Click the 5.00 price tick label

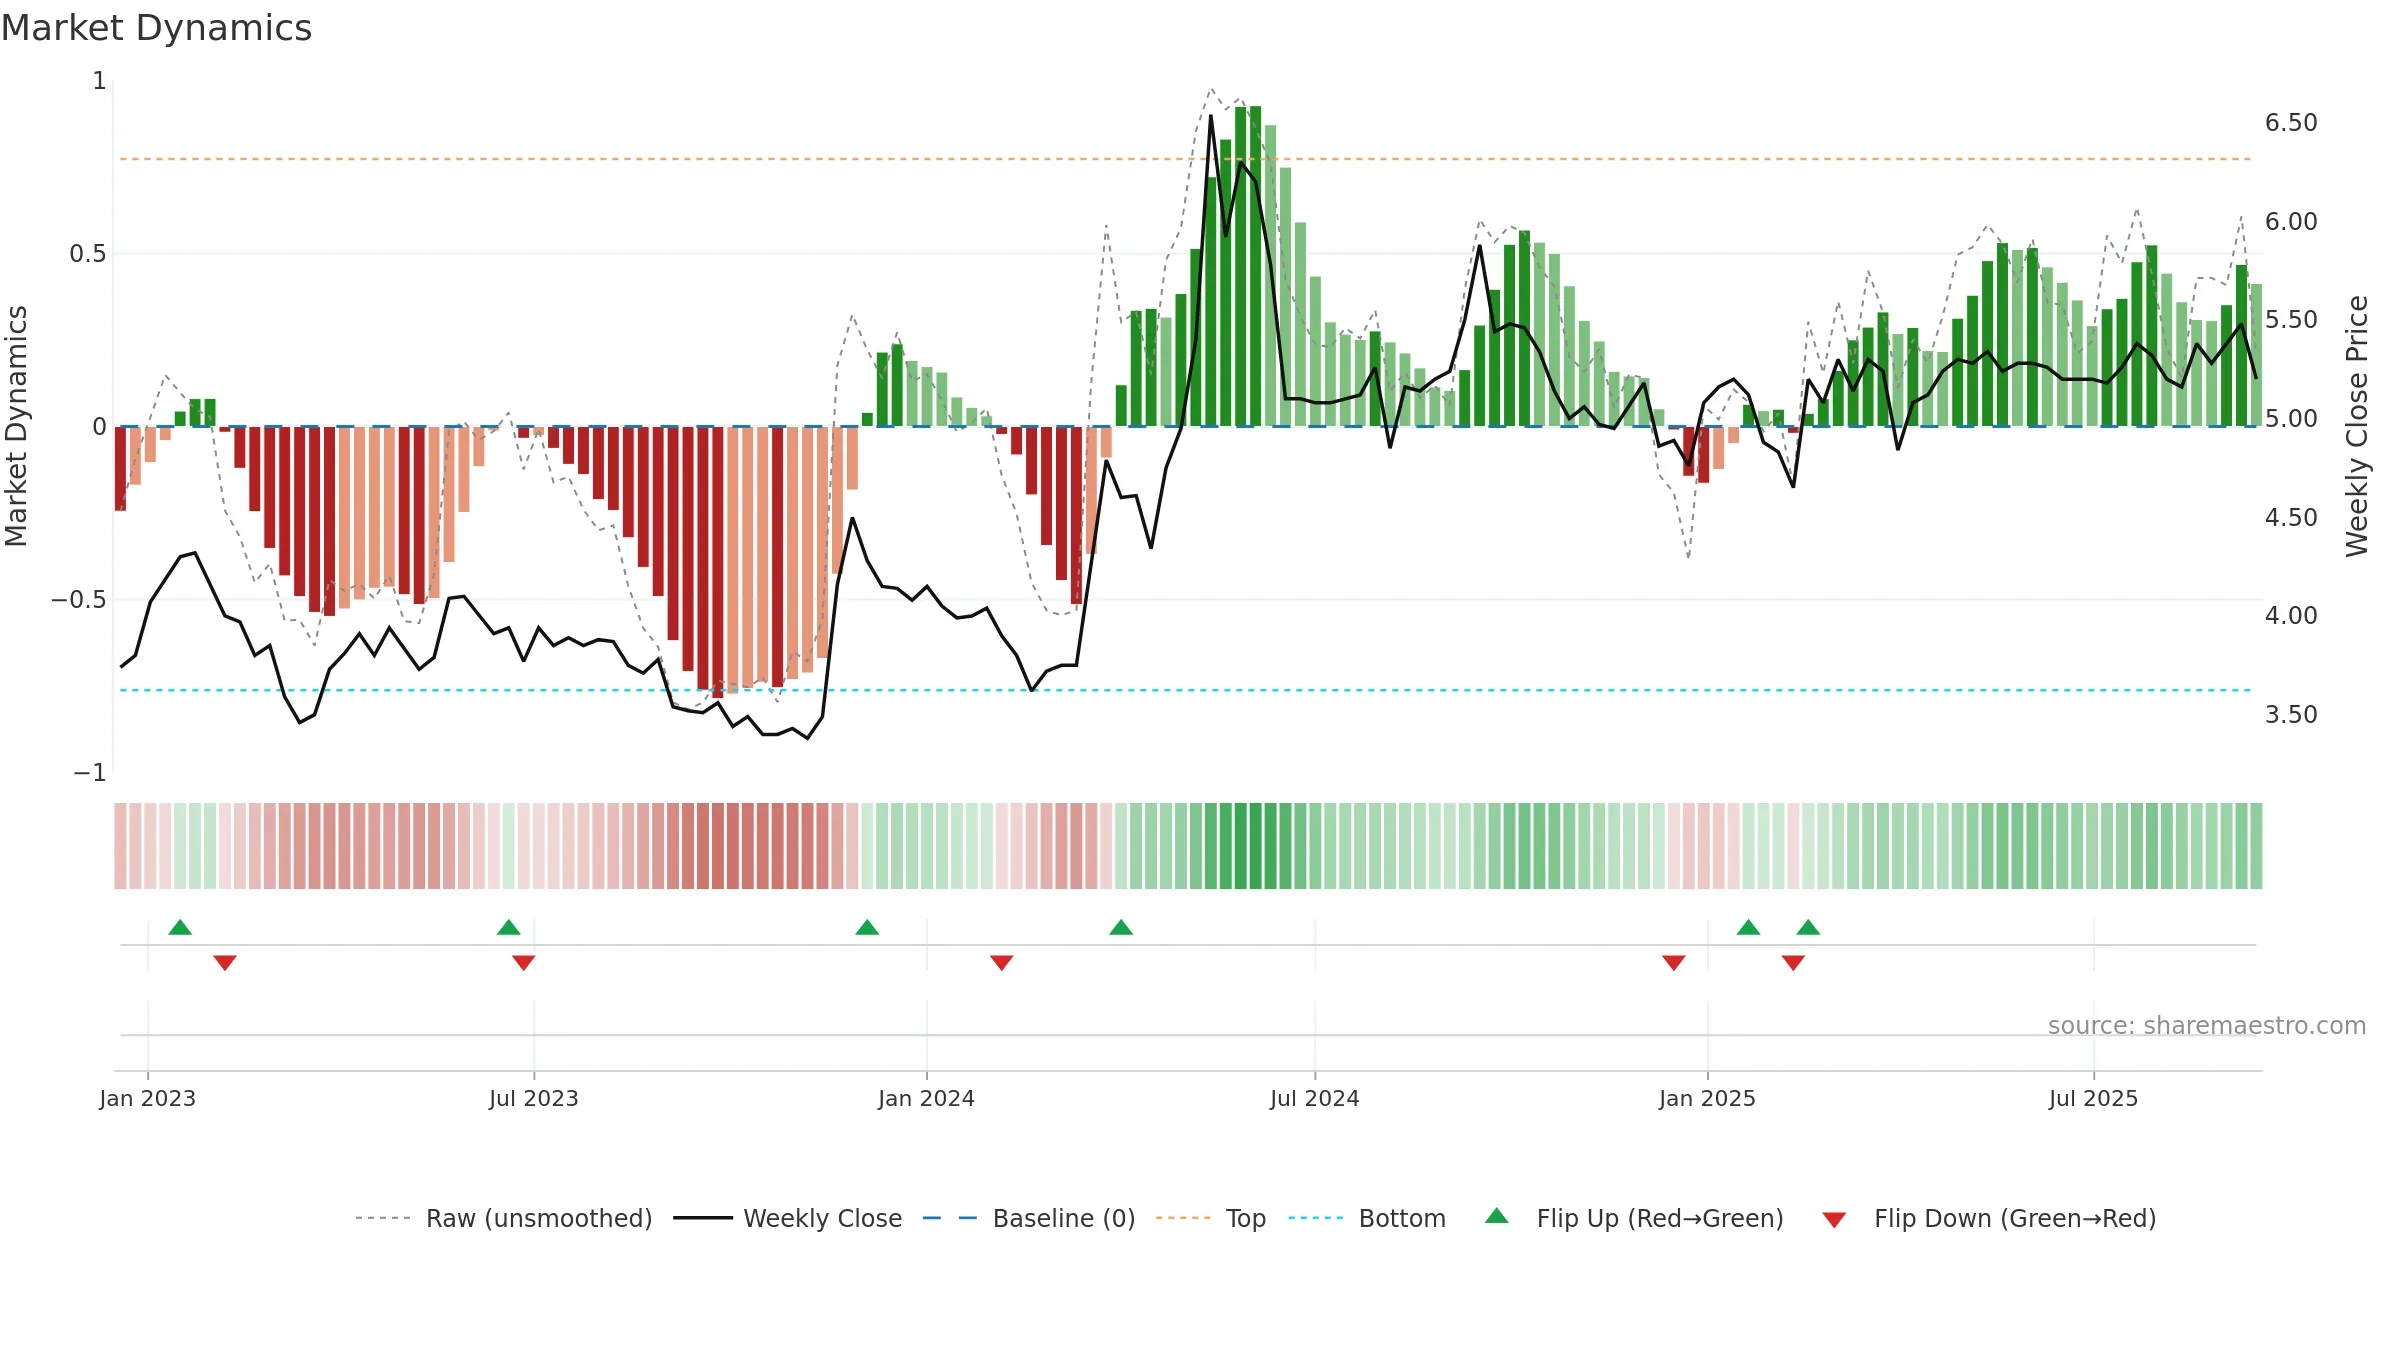[x=2291, y=419]
